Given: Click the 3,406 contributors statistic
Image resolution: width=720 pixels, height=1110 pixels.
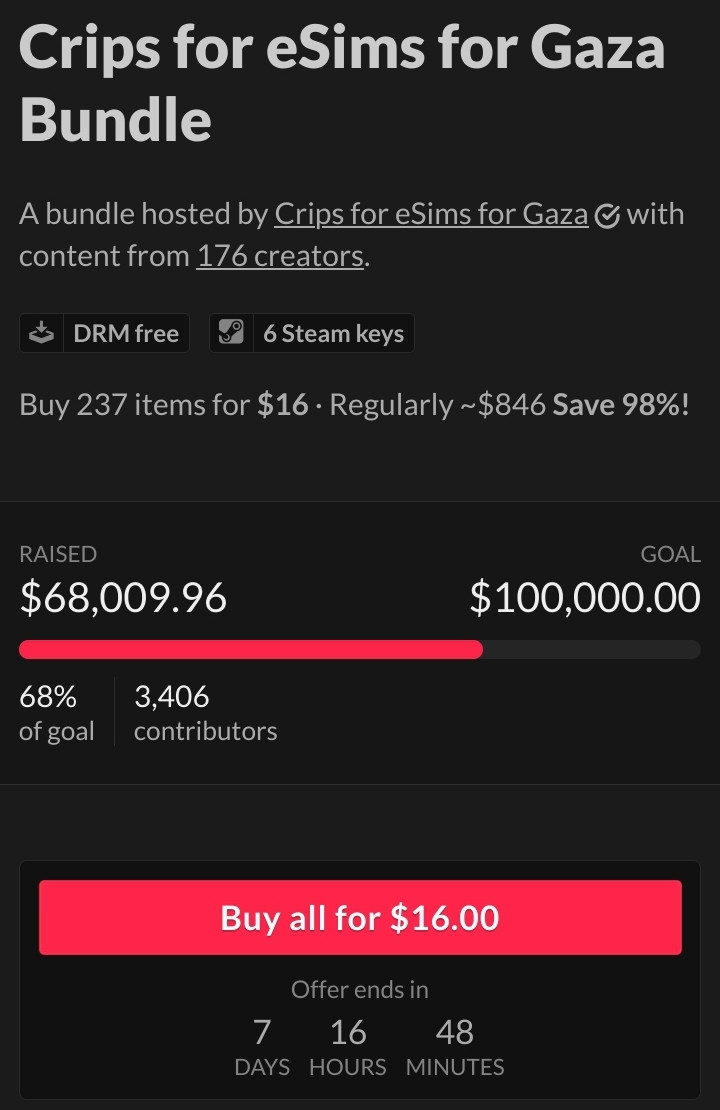Looking at the screenshot, I should coord(205,713).
